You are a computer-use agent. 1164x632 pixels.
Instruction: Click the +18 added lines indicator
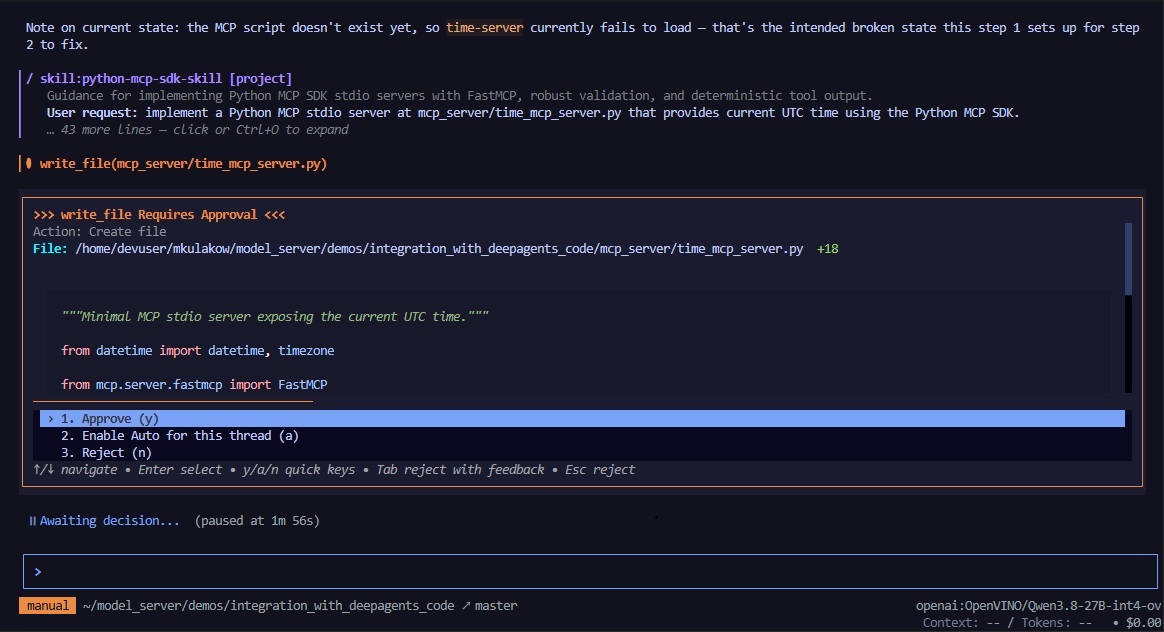tap(827, 249)
